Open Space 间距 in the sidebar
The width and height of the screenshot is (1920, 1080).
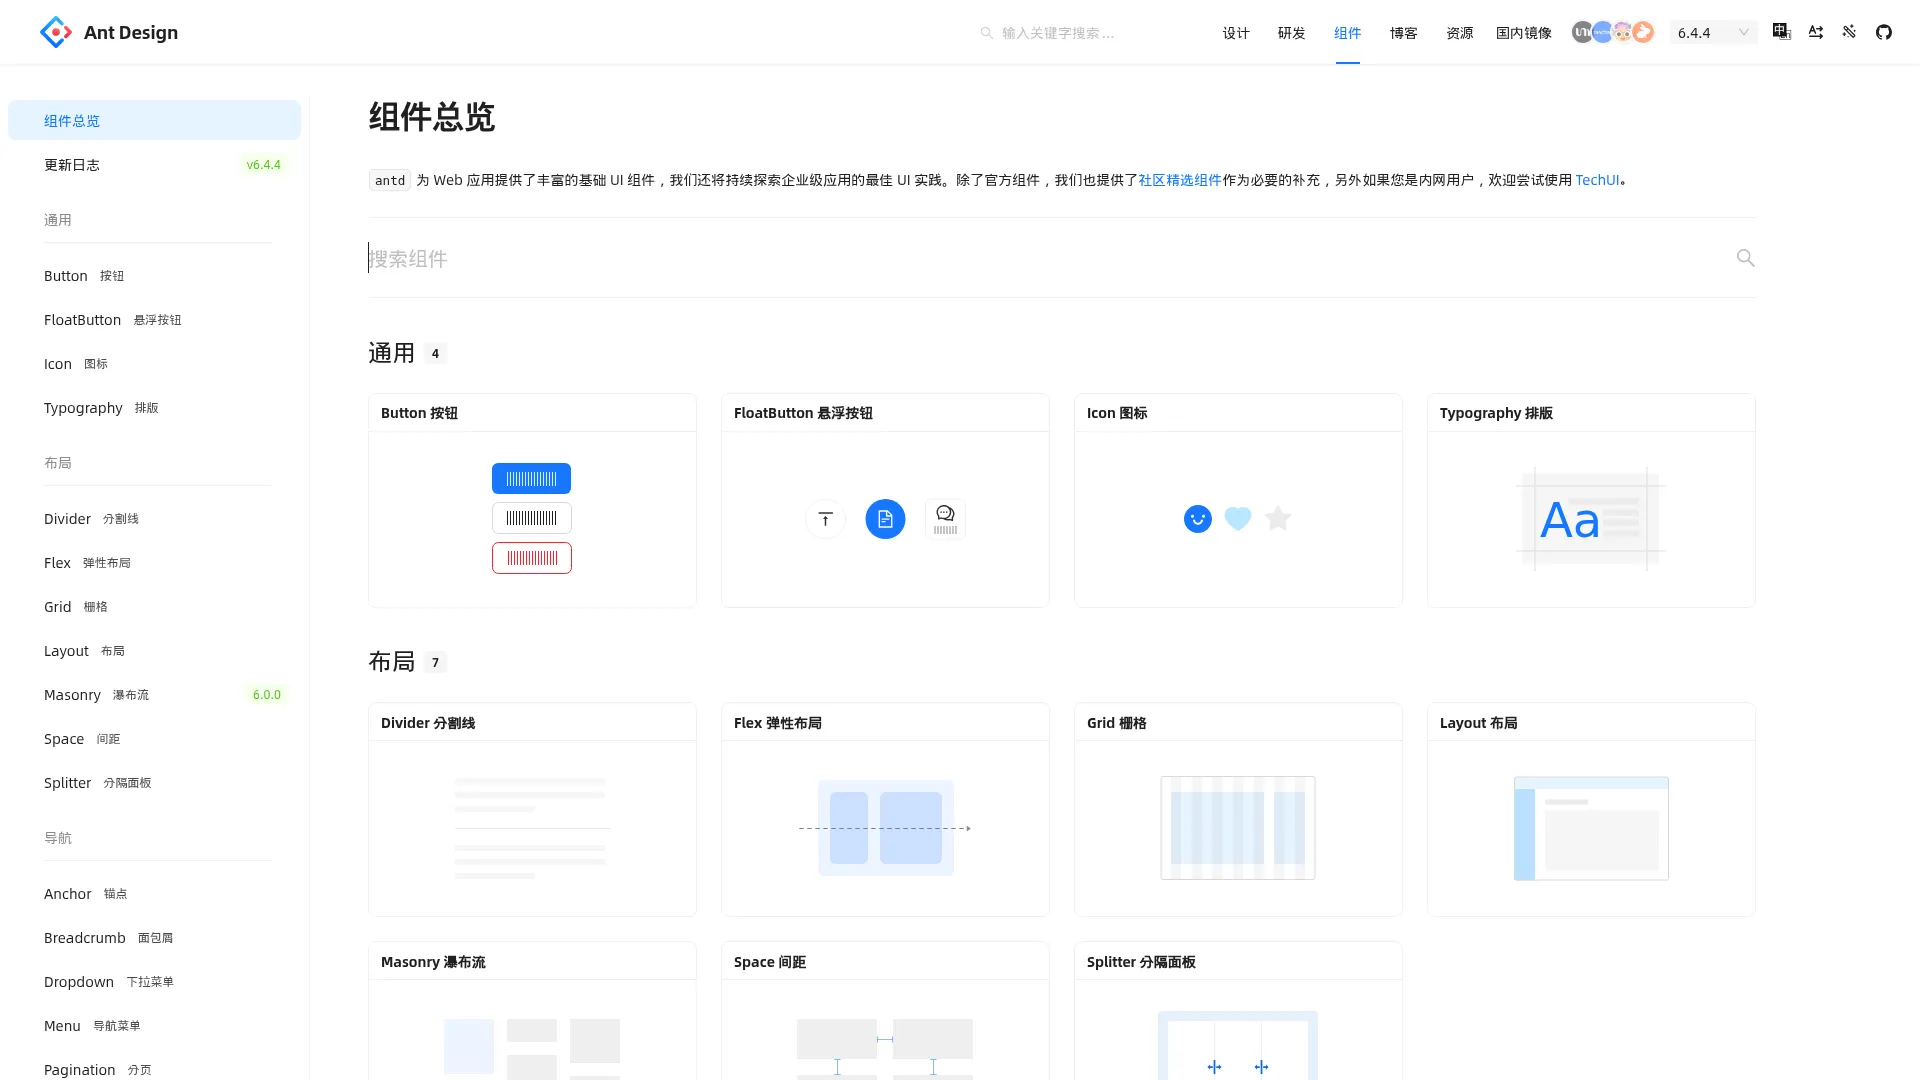[154, 738]
